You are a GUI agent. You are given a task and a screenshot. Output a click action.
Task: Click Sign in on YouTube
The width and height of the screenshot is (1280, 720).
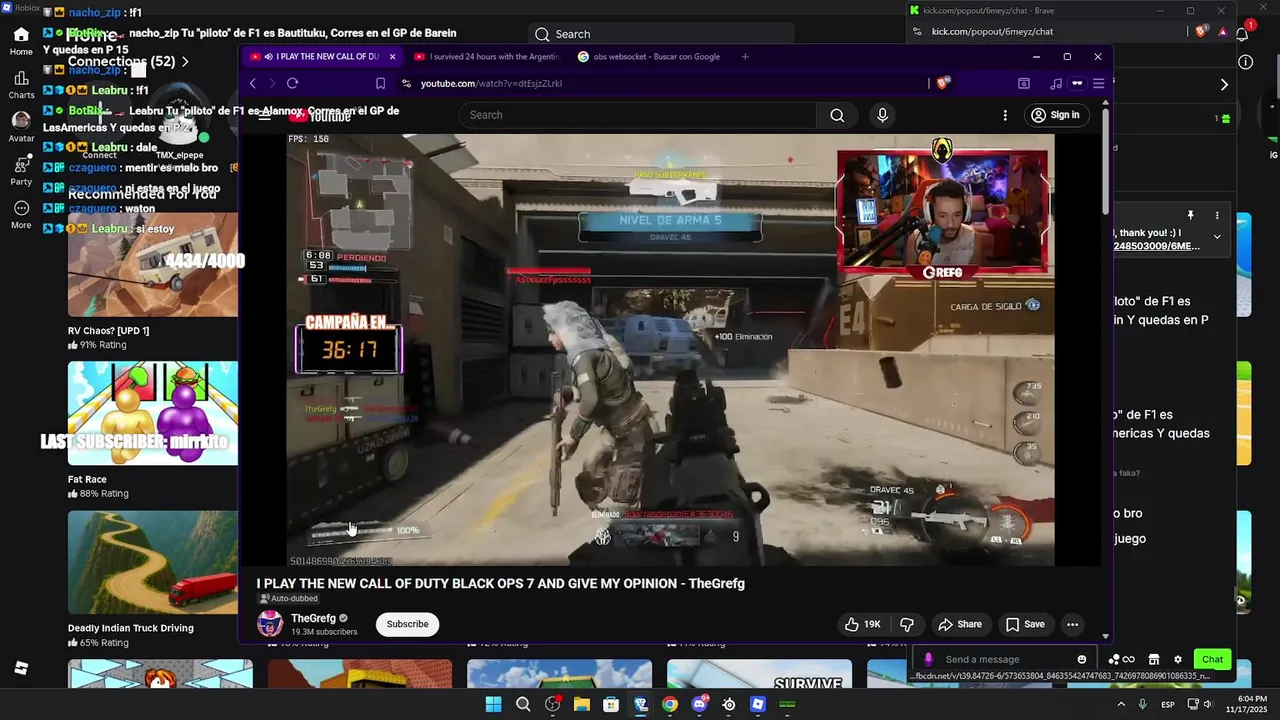click(x=1056, y=115)
